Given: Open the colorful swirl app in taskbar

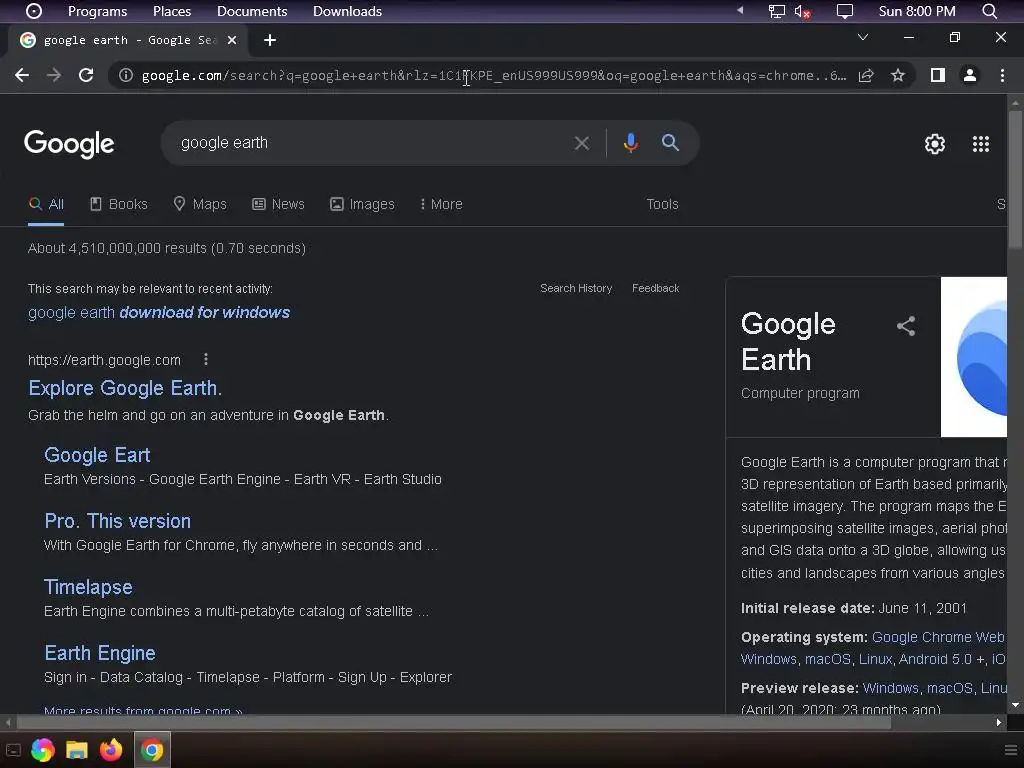Looking at the screenshot, I should [43, 750].
